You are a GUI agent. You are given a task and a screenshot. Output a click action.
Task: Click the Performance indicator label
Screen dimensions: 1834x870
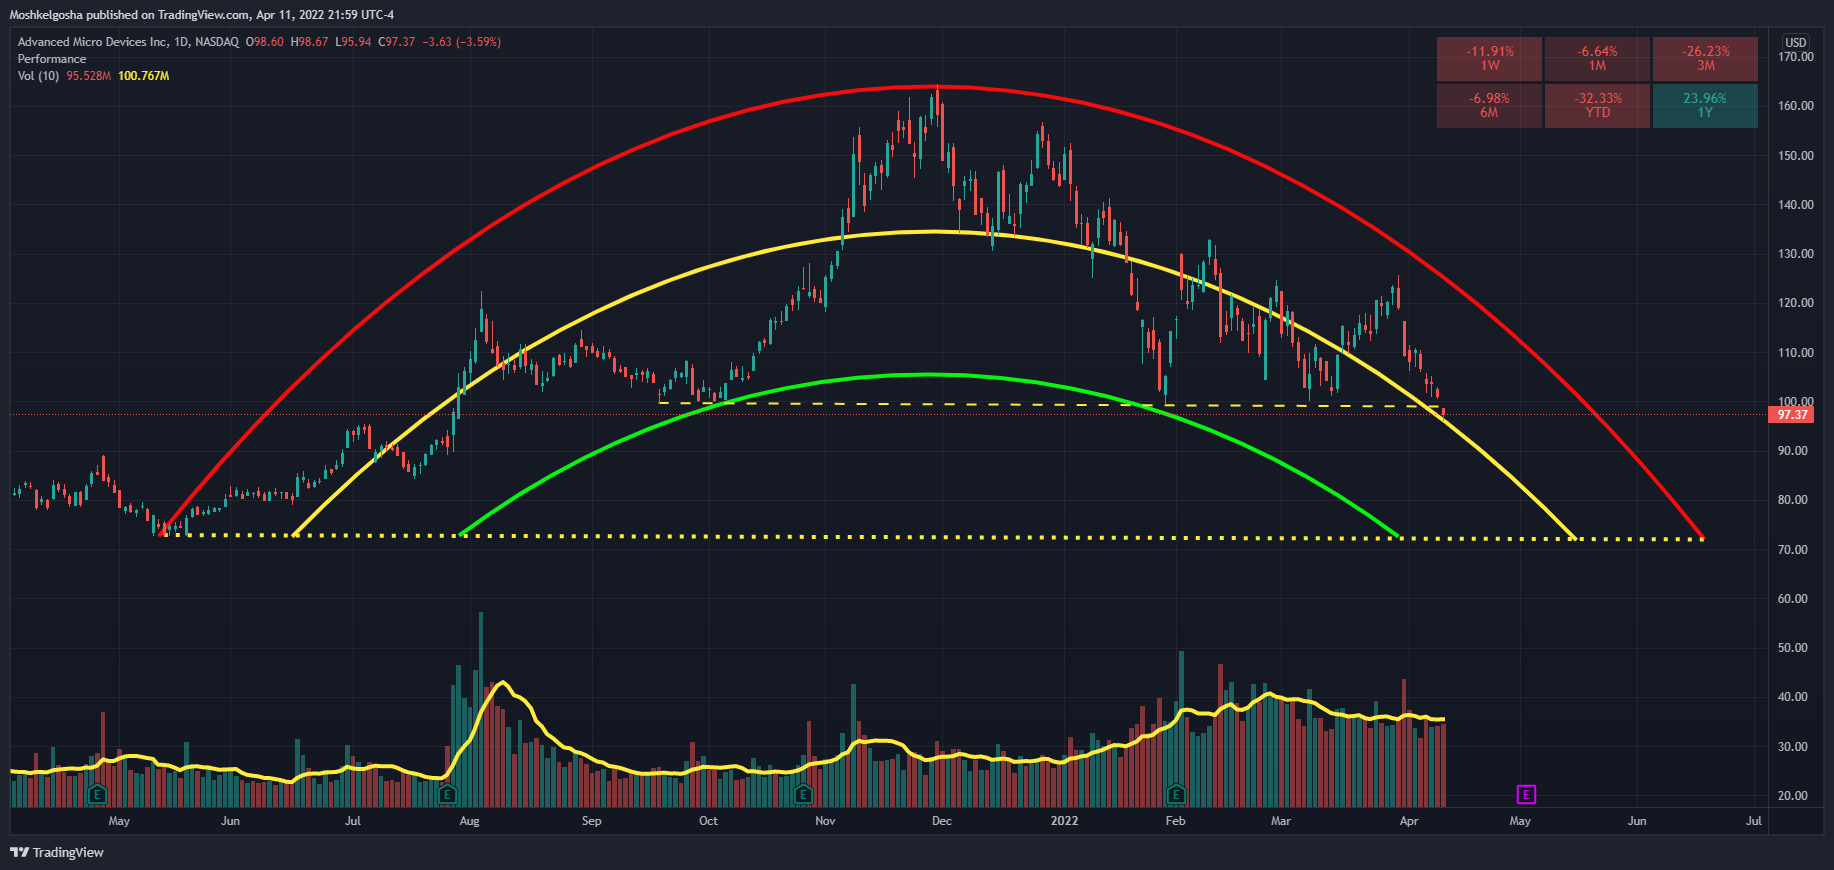(x=52, y=59)
